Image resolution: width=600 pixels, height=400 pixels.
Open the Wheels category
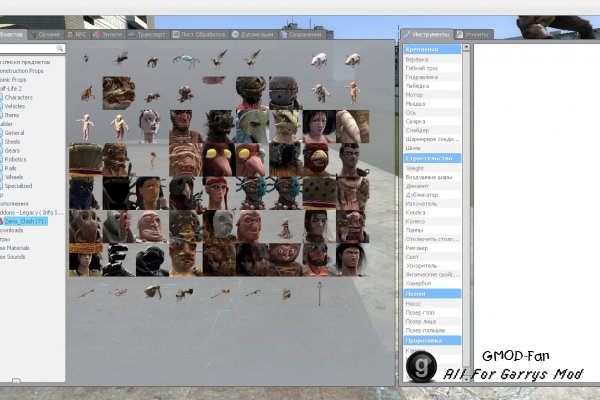pyautogui.click(x=14, y=177)
